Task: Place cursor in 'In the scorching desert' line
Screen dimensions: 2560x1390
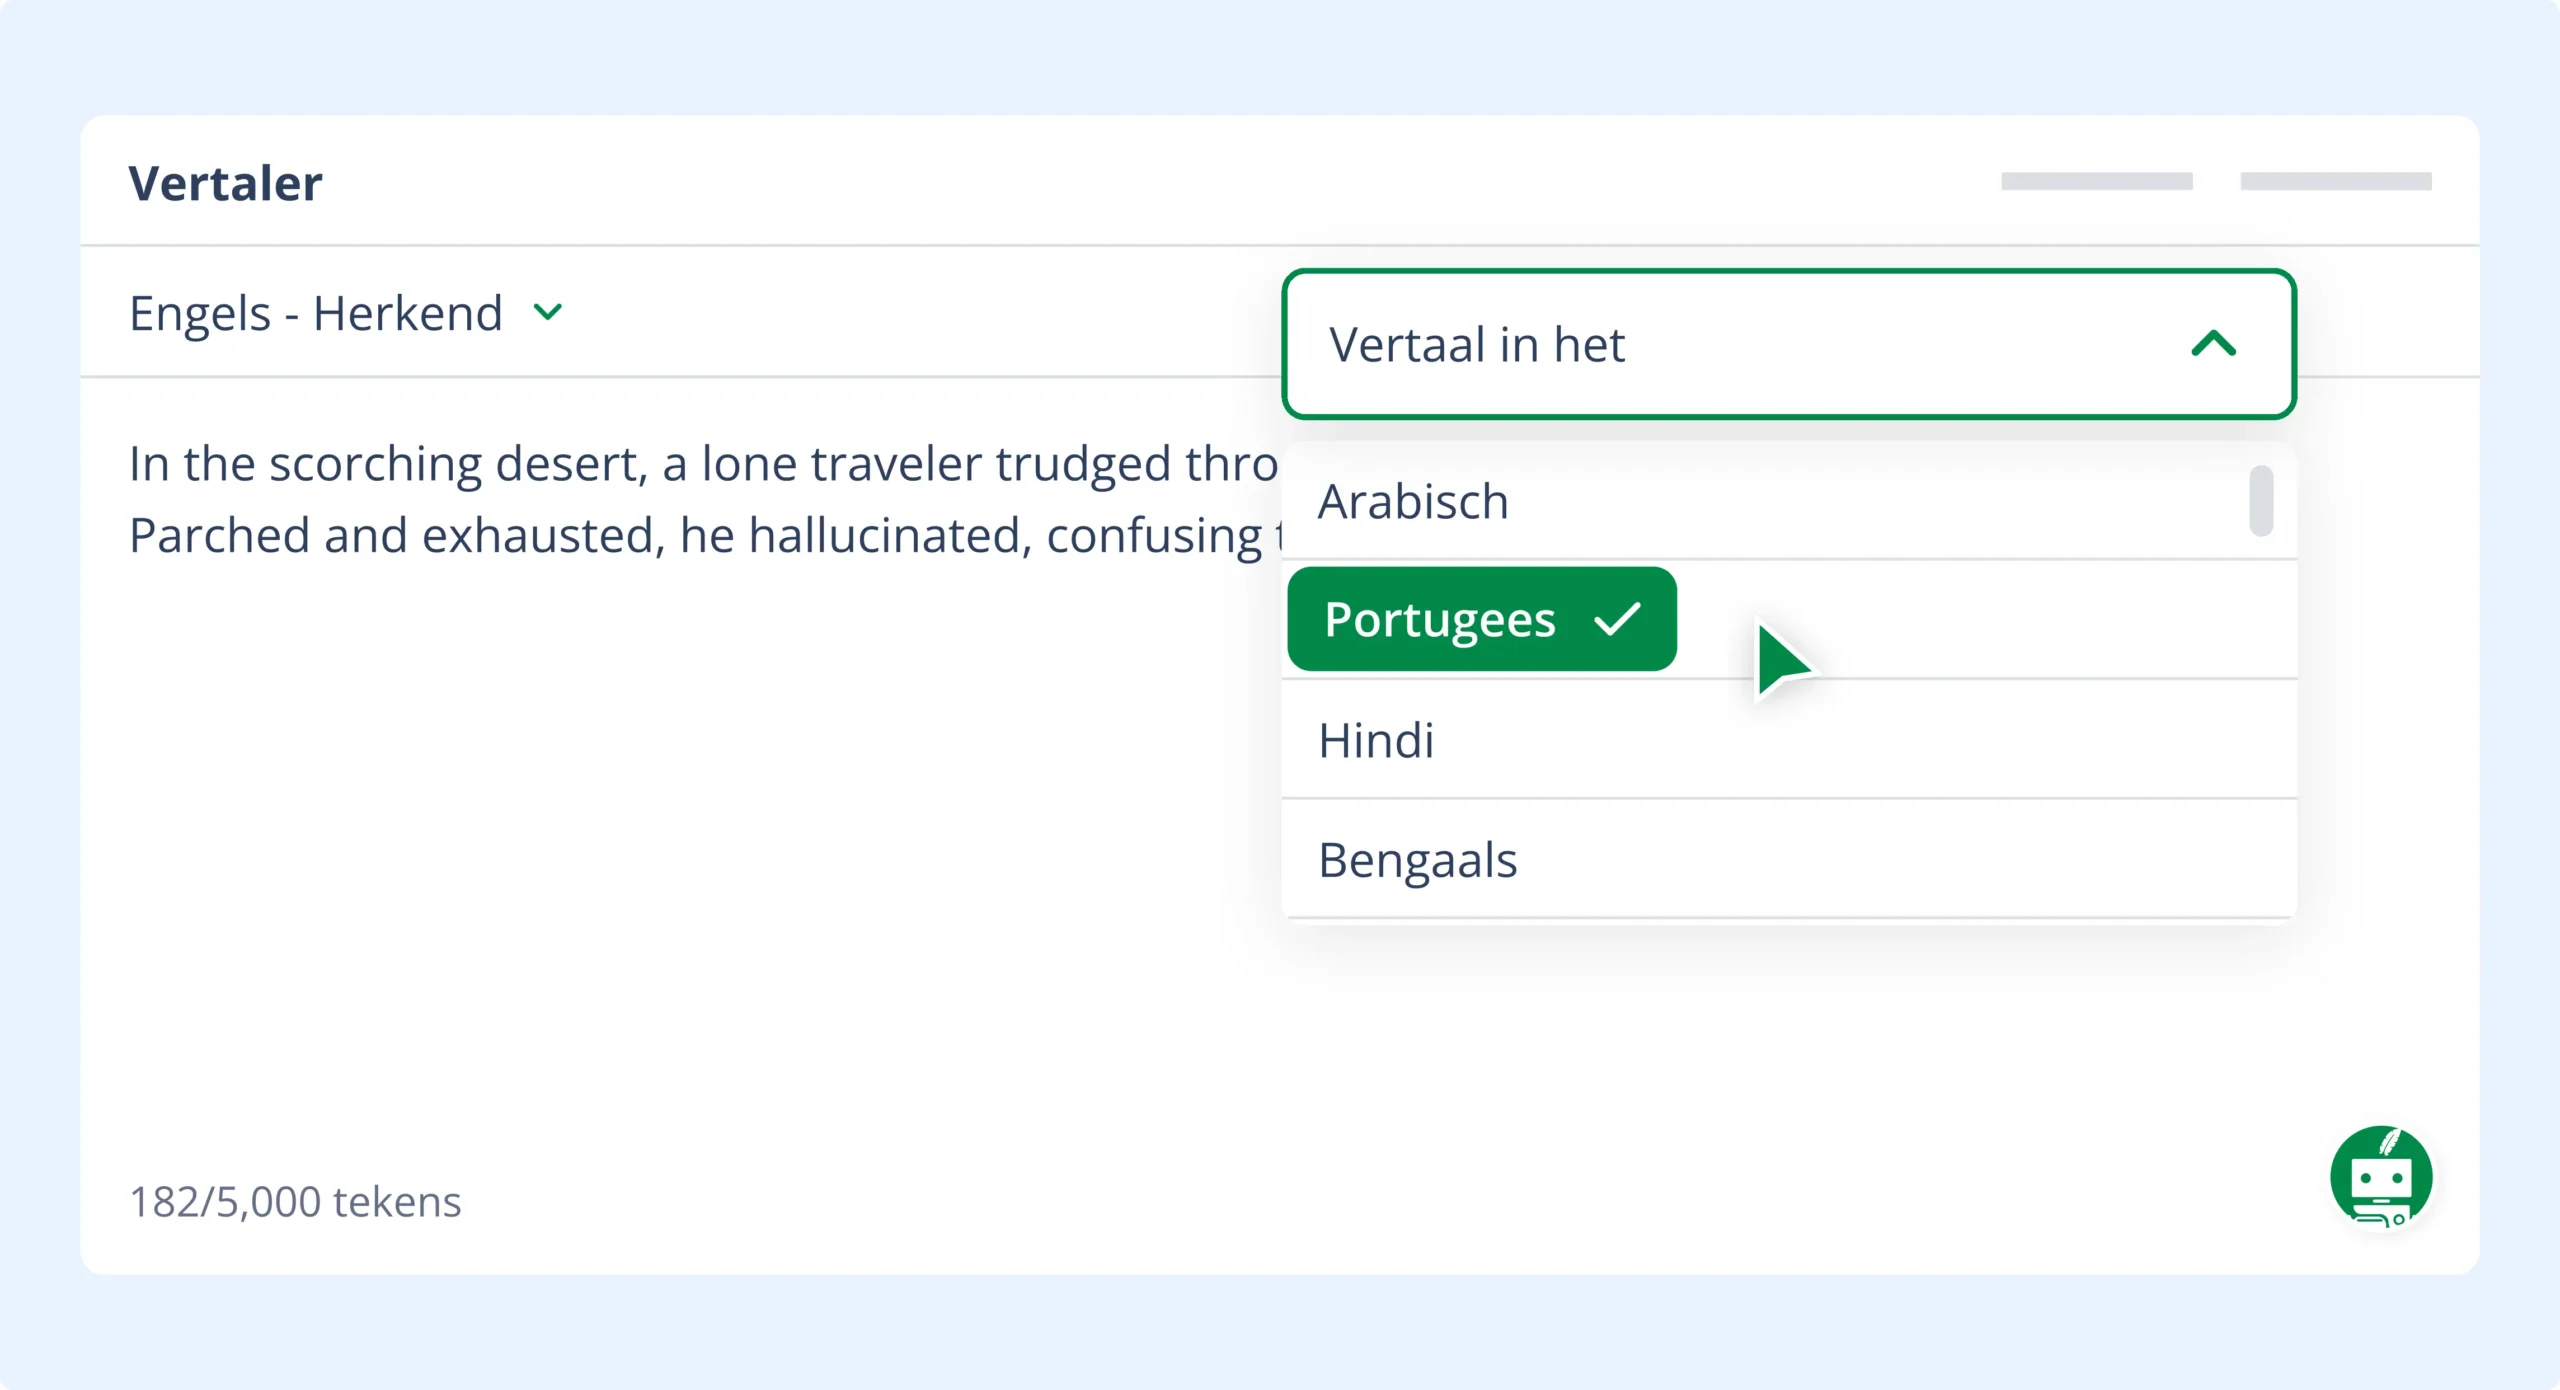Action: point(700,464)
